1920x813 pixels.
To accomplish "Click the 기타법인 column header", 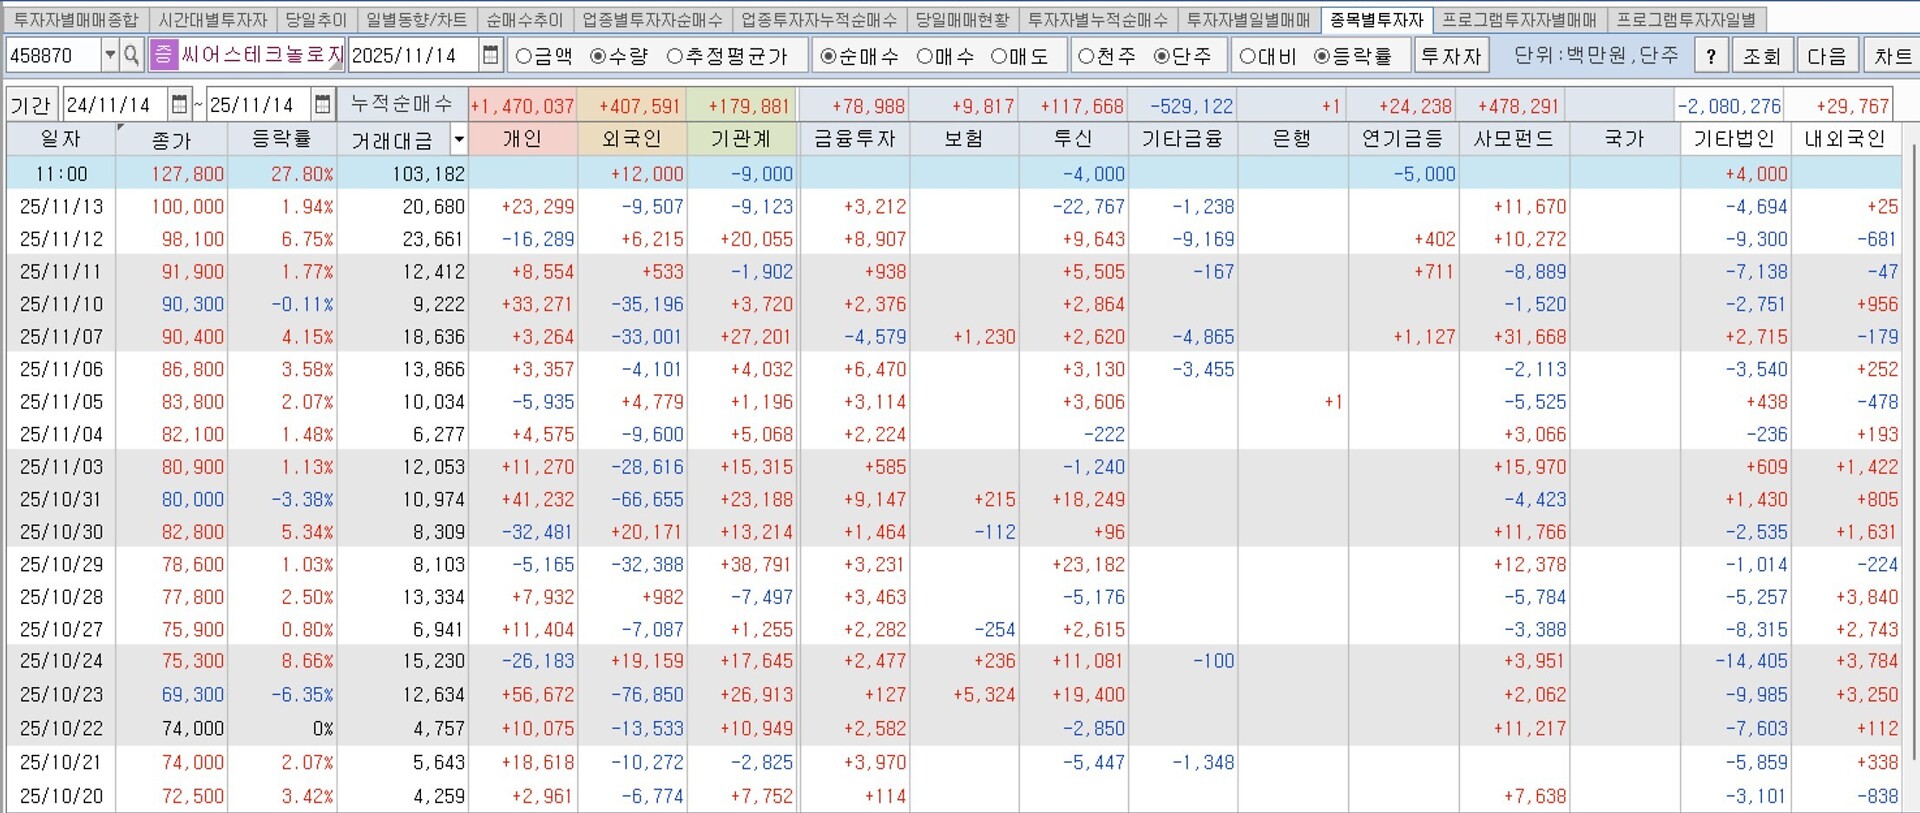I will click(x=1734, y=139).
